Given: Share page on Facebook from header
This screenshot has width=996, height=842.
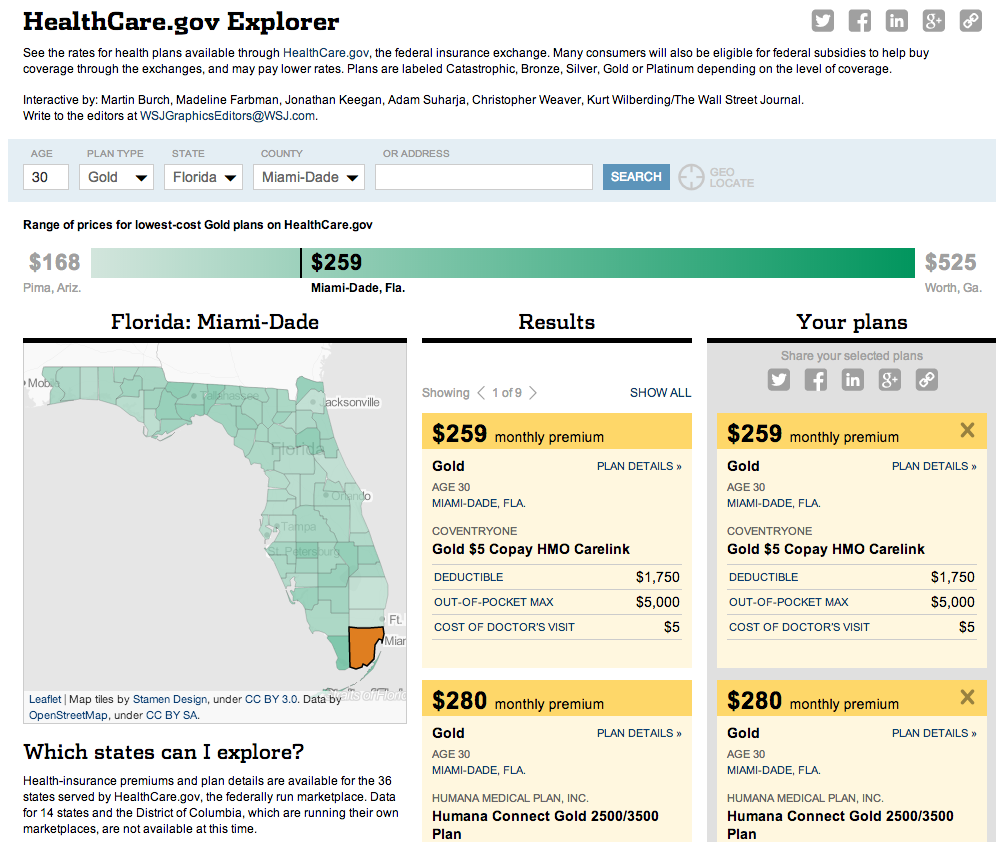Looking at the screenshot, I should (x=859, y=21).
